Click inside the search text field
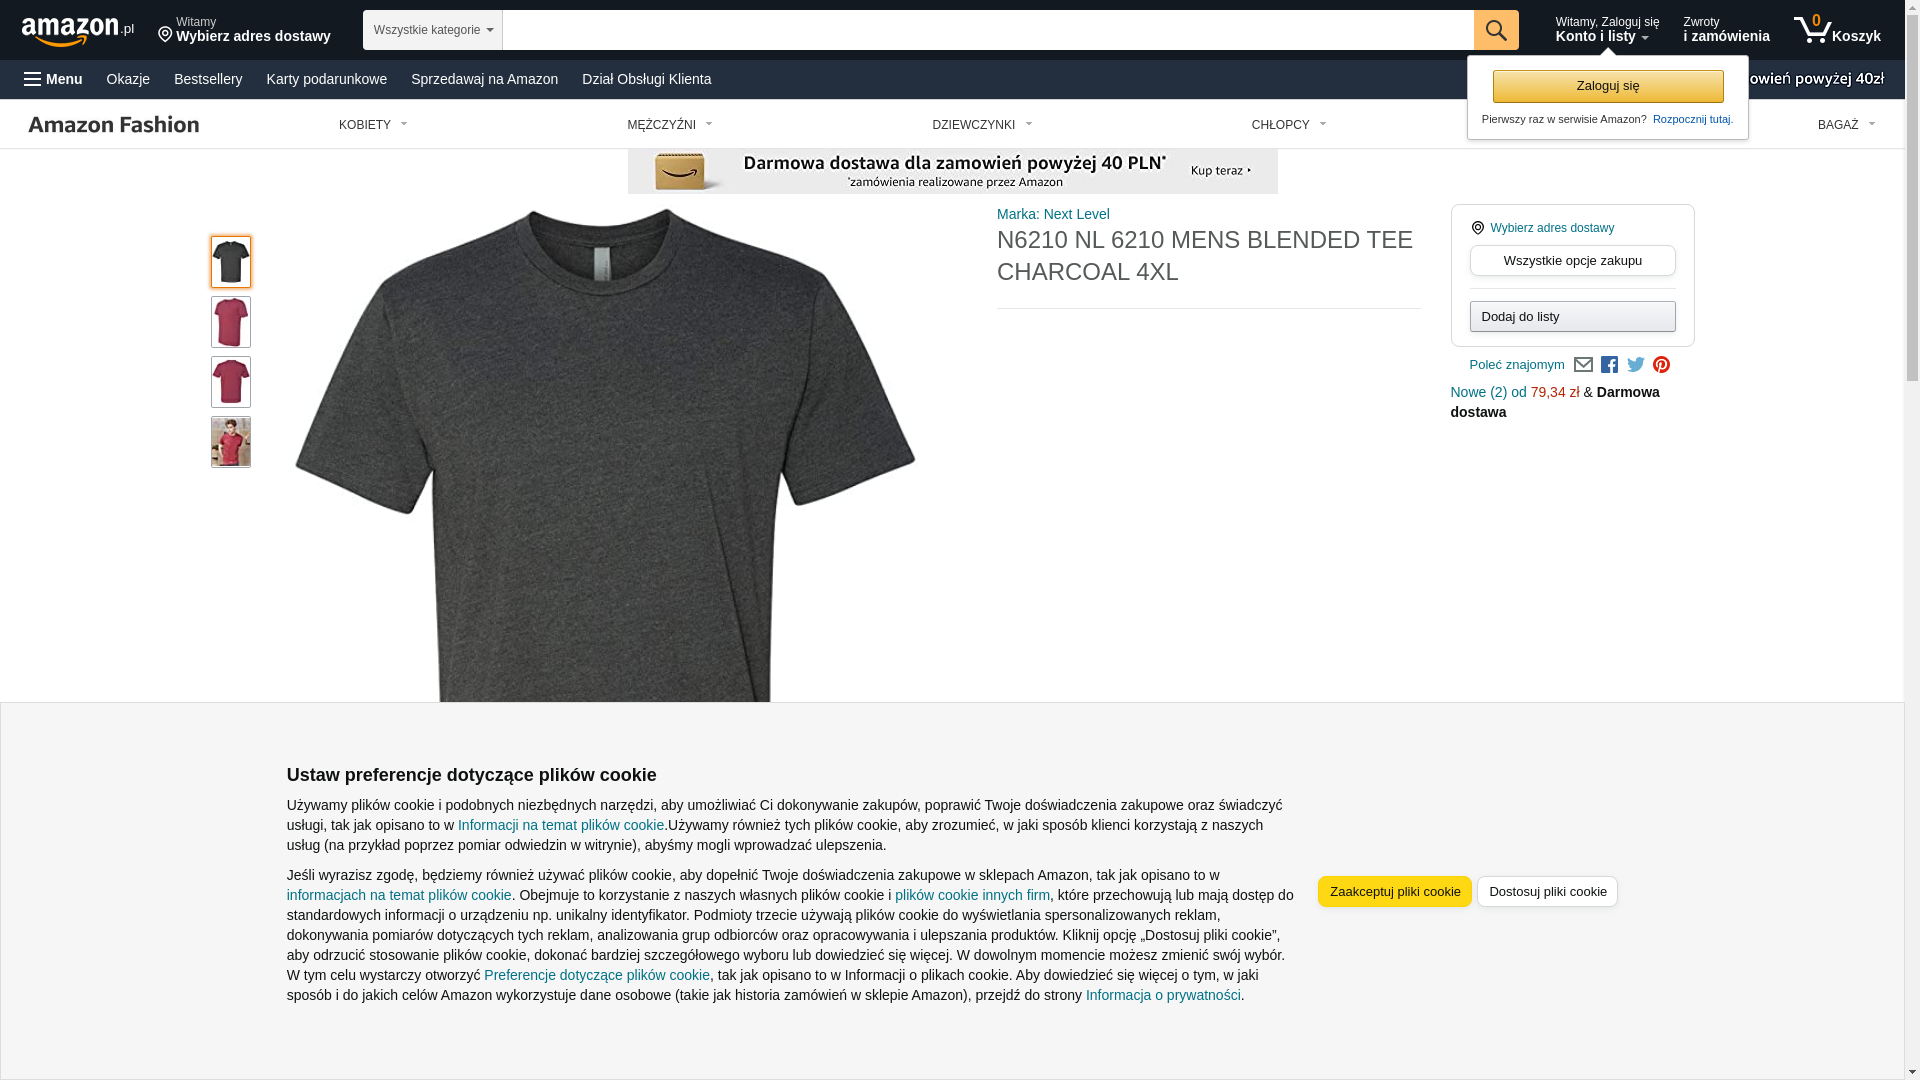Viewport: 1920px width, 1080px height. click(988, 30)
